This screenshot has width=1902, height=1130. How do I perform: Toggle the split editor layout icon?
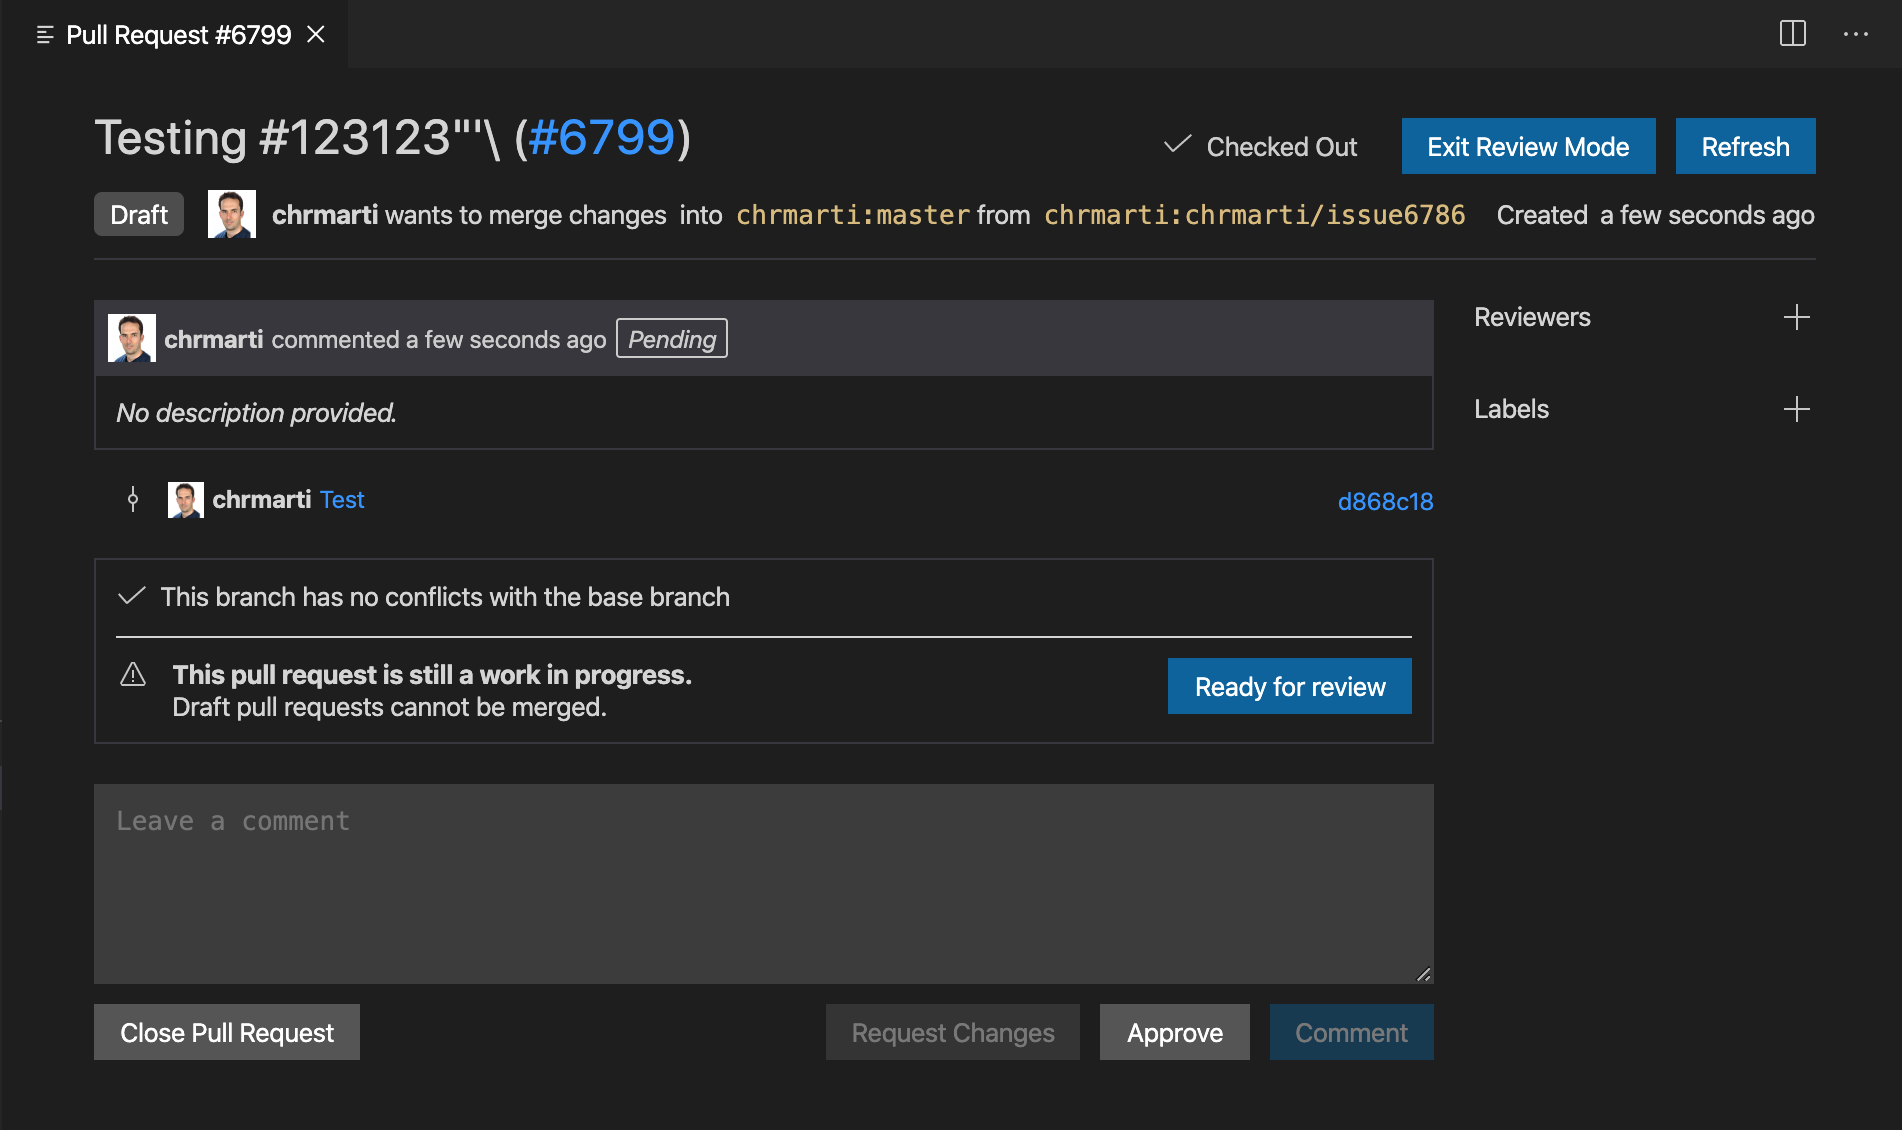(1794, 34)
